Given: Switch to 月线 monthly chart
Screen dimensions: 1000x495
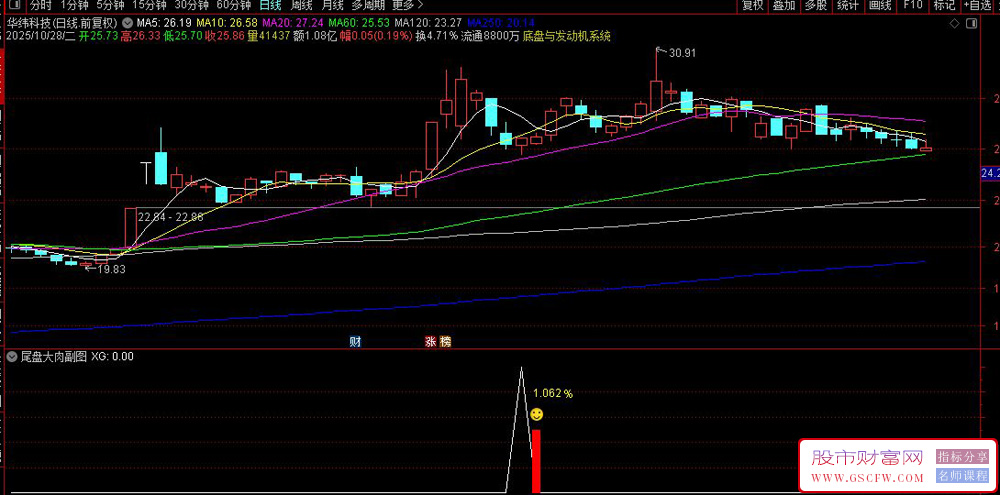Looking at the screenshot, I should click(332, 5).
